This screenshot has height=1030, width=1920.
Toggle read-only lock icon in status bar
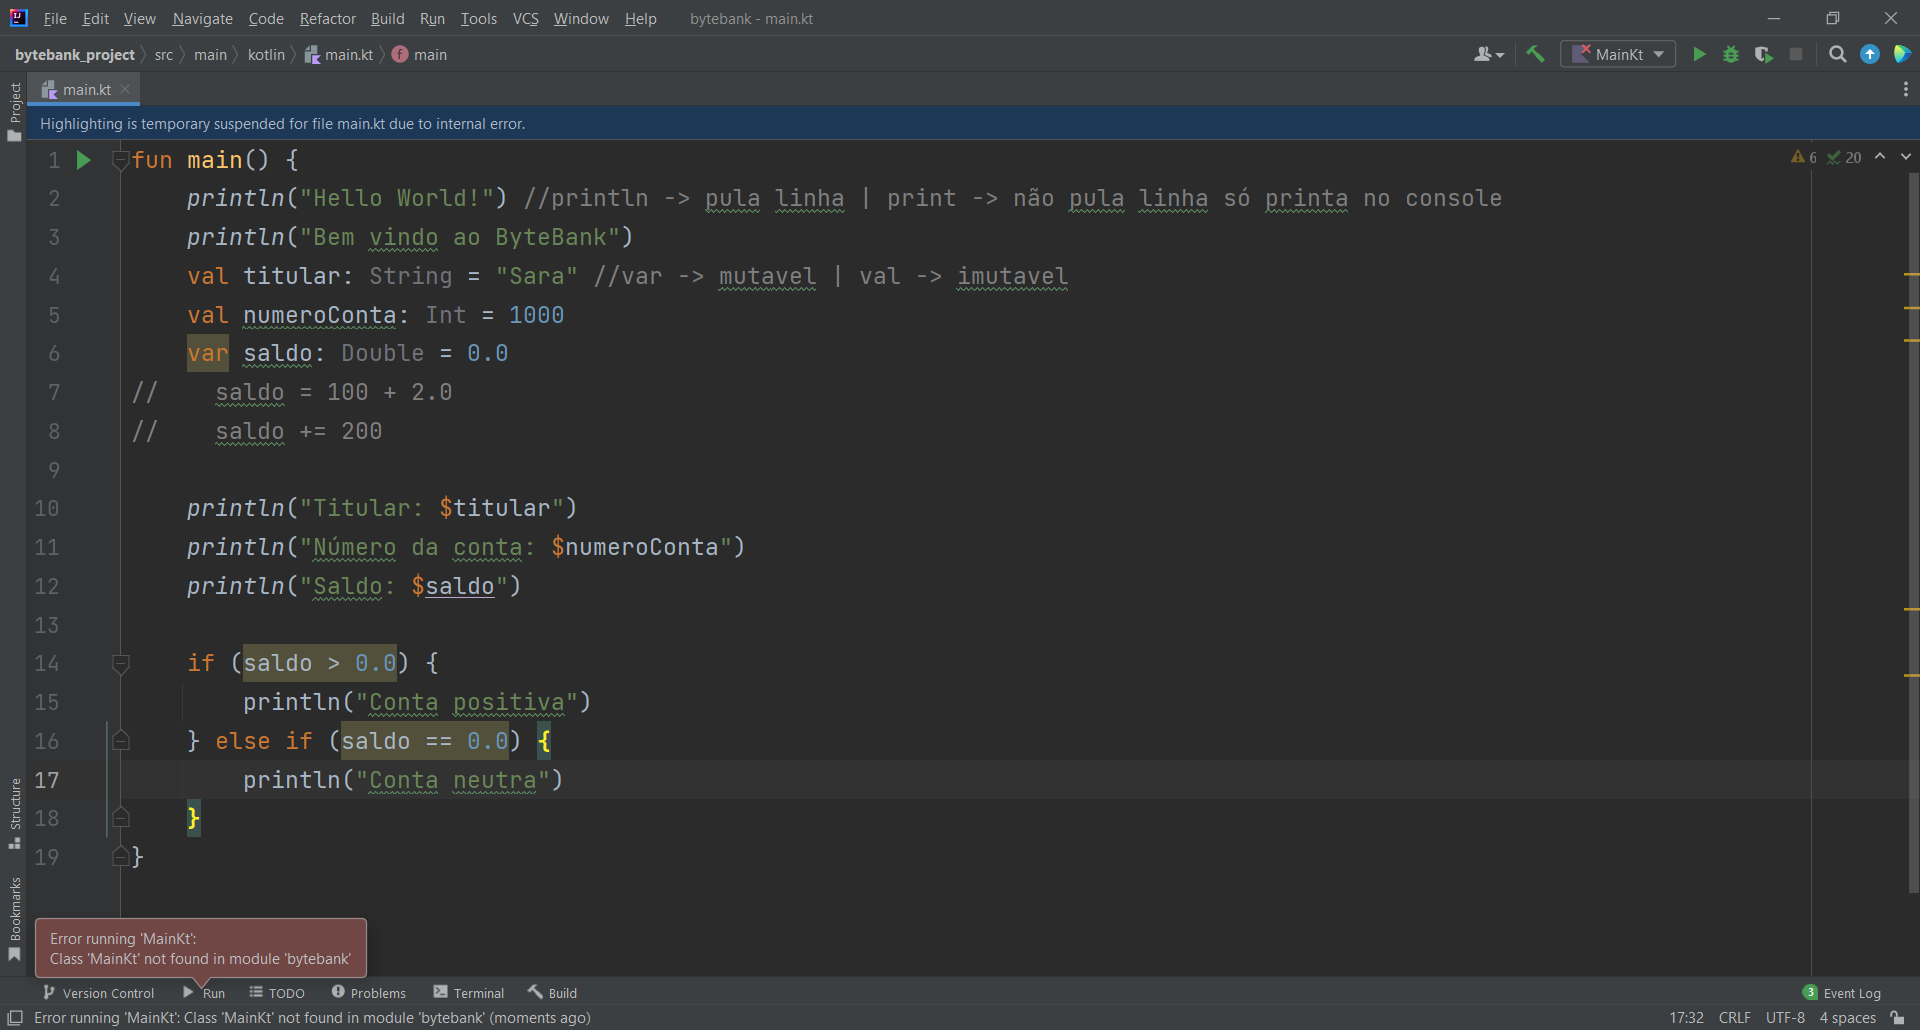click(x=1897, y=1018)
